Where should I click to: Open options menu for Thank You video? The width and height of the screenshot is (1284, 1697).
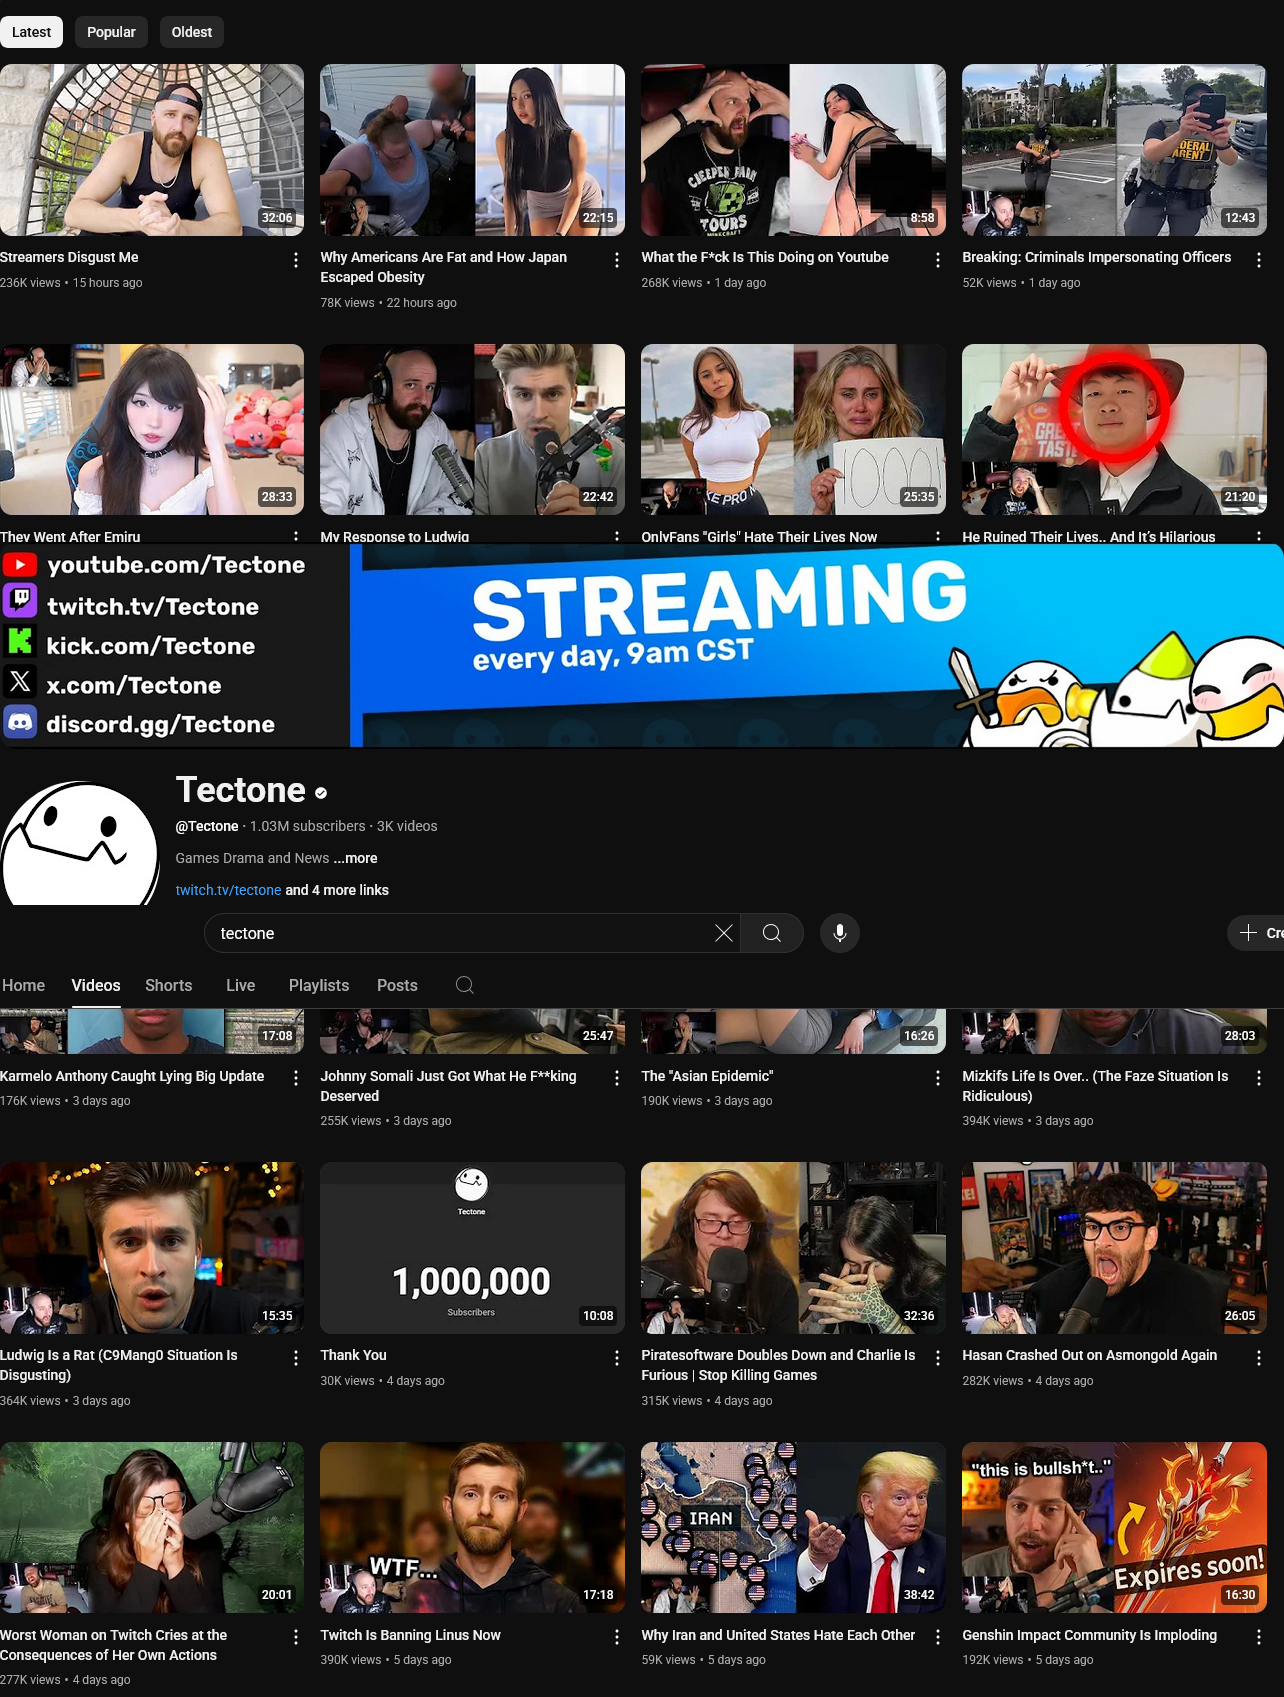point(617,1358)
